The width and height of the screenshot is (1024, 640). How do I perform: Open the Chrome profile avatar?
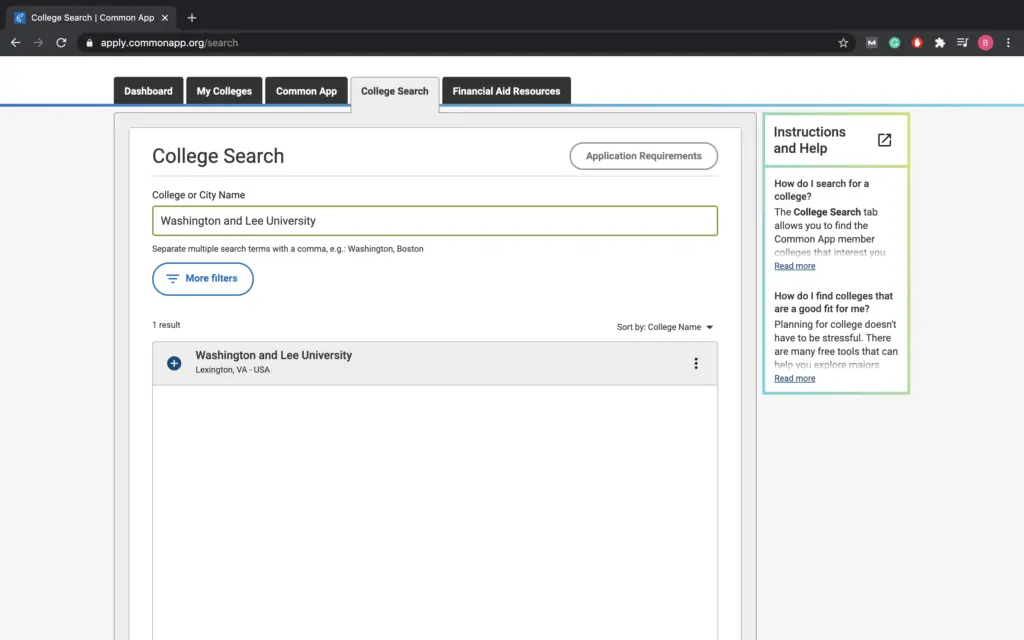[985, 42]
